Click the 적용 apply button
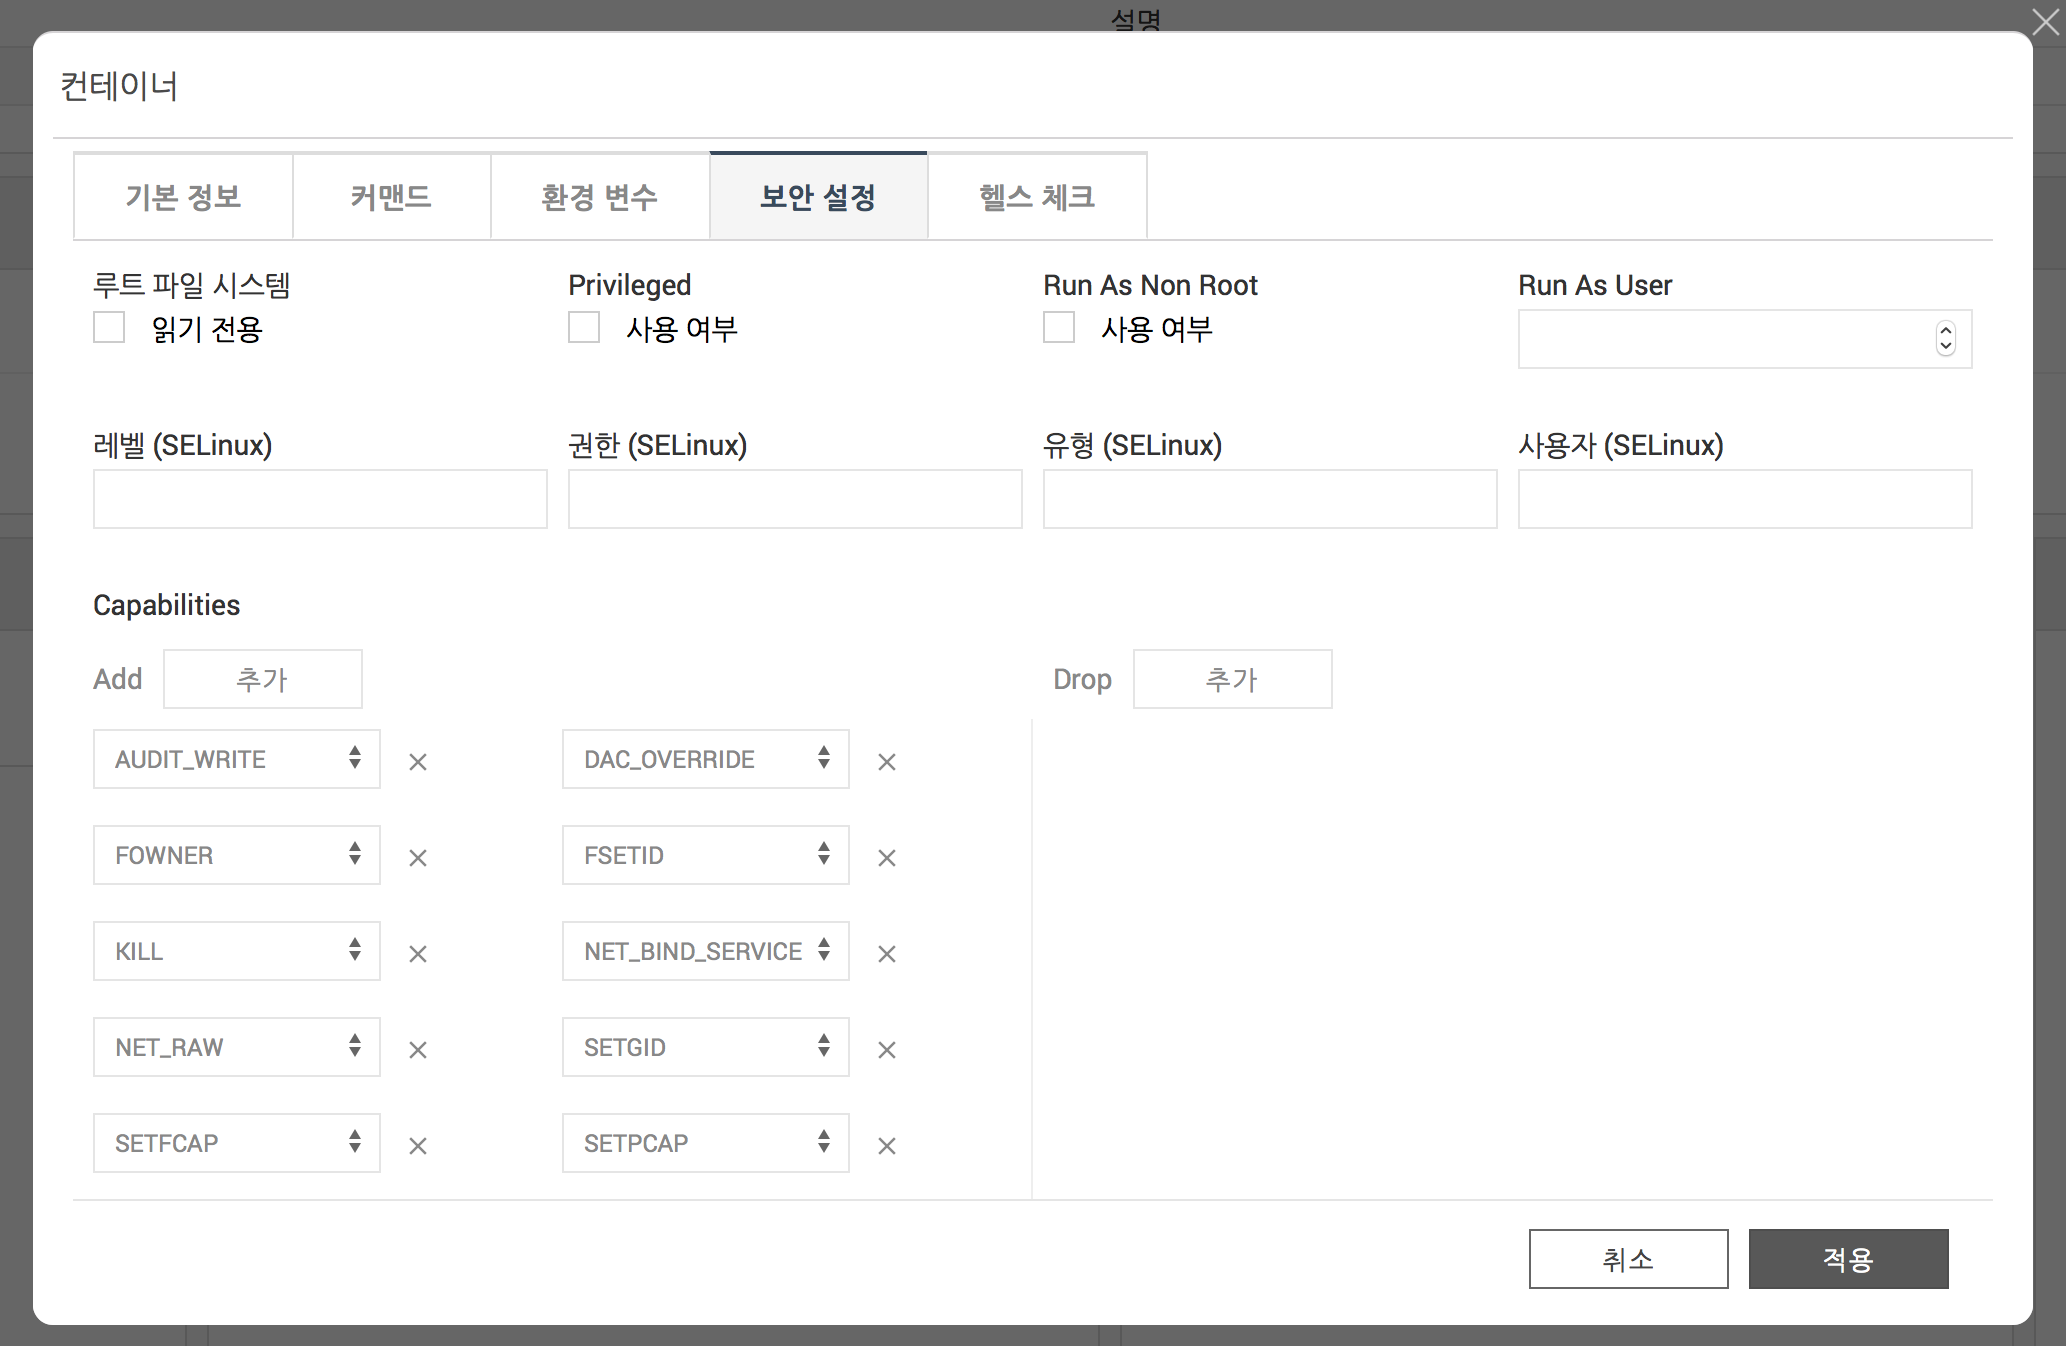Viewport: 2066px width, 1346px height. (x=1848, y=1259)
